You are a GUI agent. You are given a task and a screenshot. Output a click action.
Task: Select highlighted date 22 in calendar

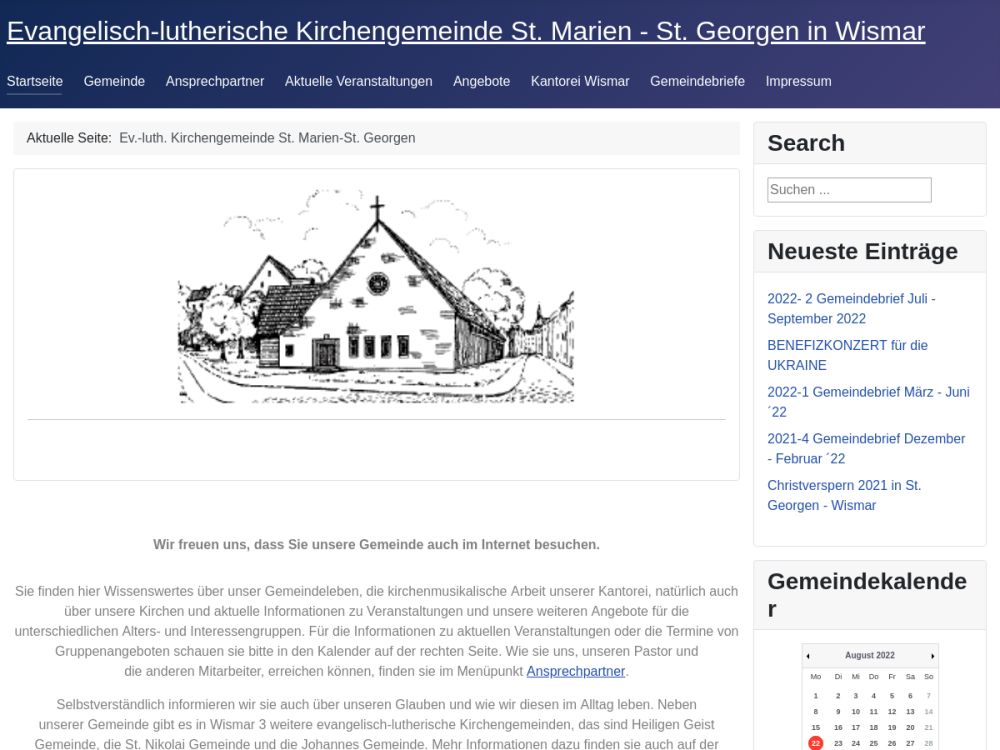click(815, 743)
